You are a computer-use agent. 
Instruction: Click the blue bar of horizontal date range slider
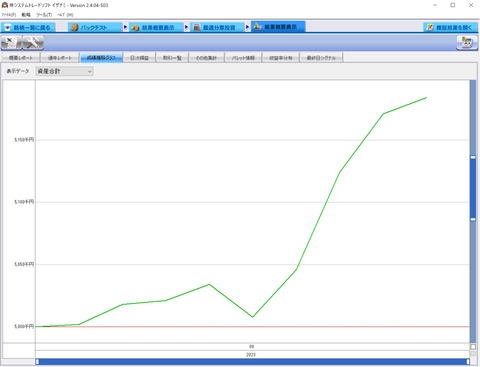coord(253,361)
